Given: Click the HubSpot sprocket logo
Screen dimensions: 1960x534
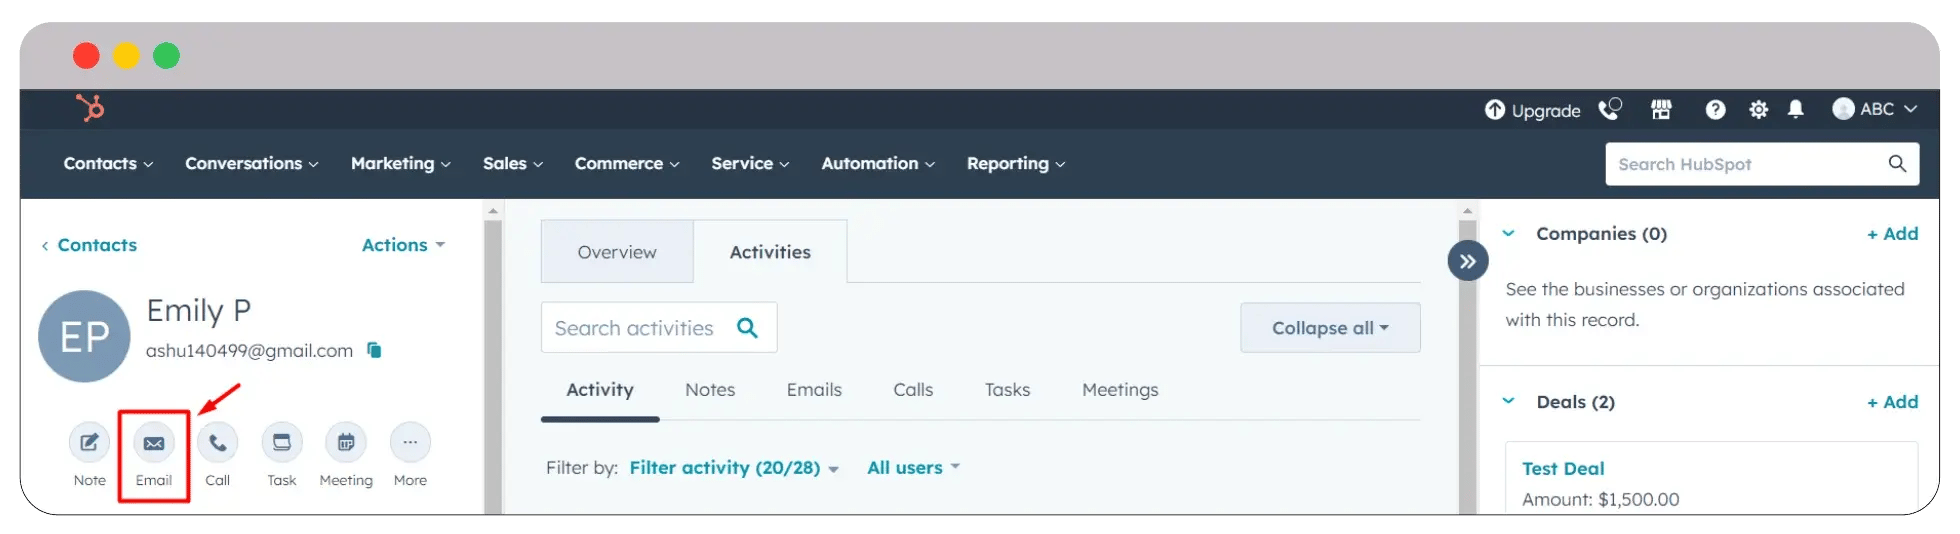Looking at the screenshot, I should [90, 107].
